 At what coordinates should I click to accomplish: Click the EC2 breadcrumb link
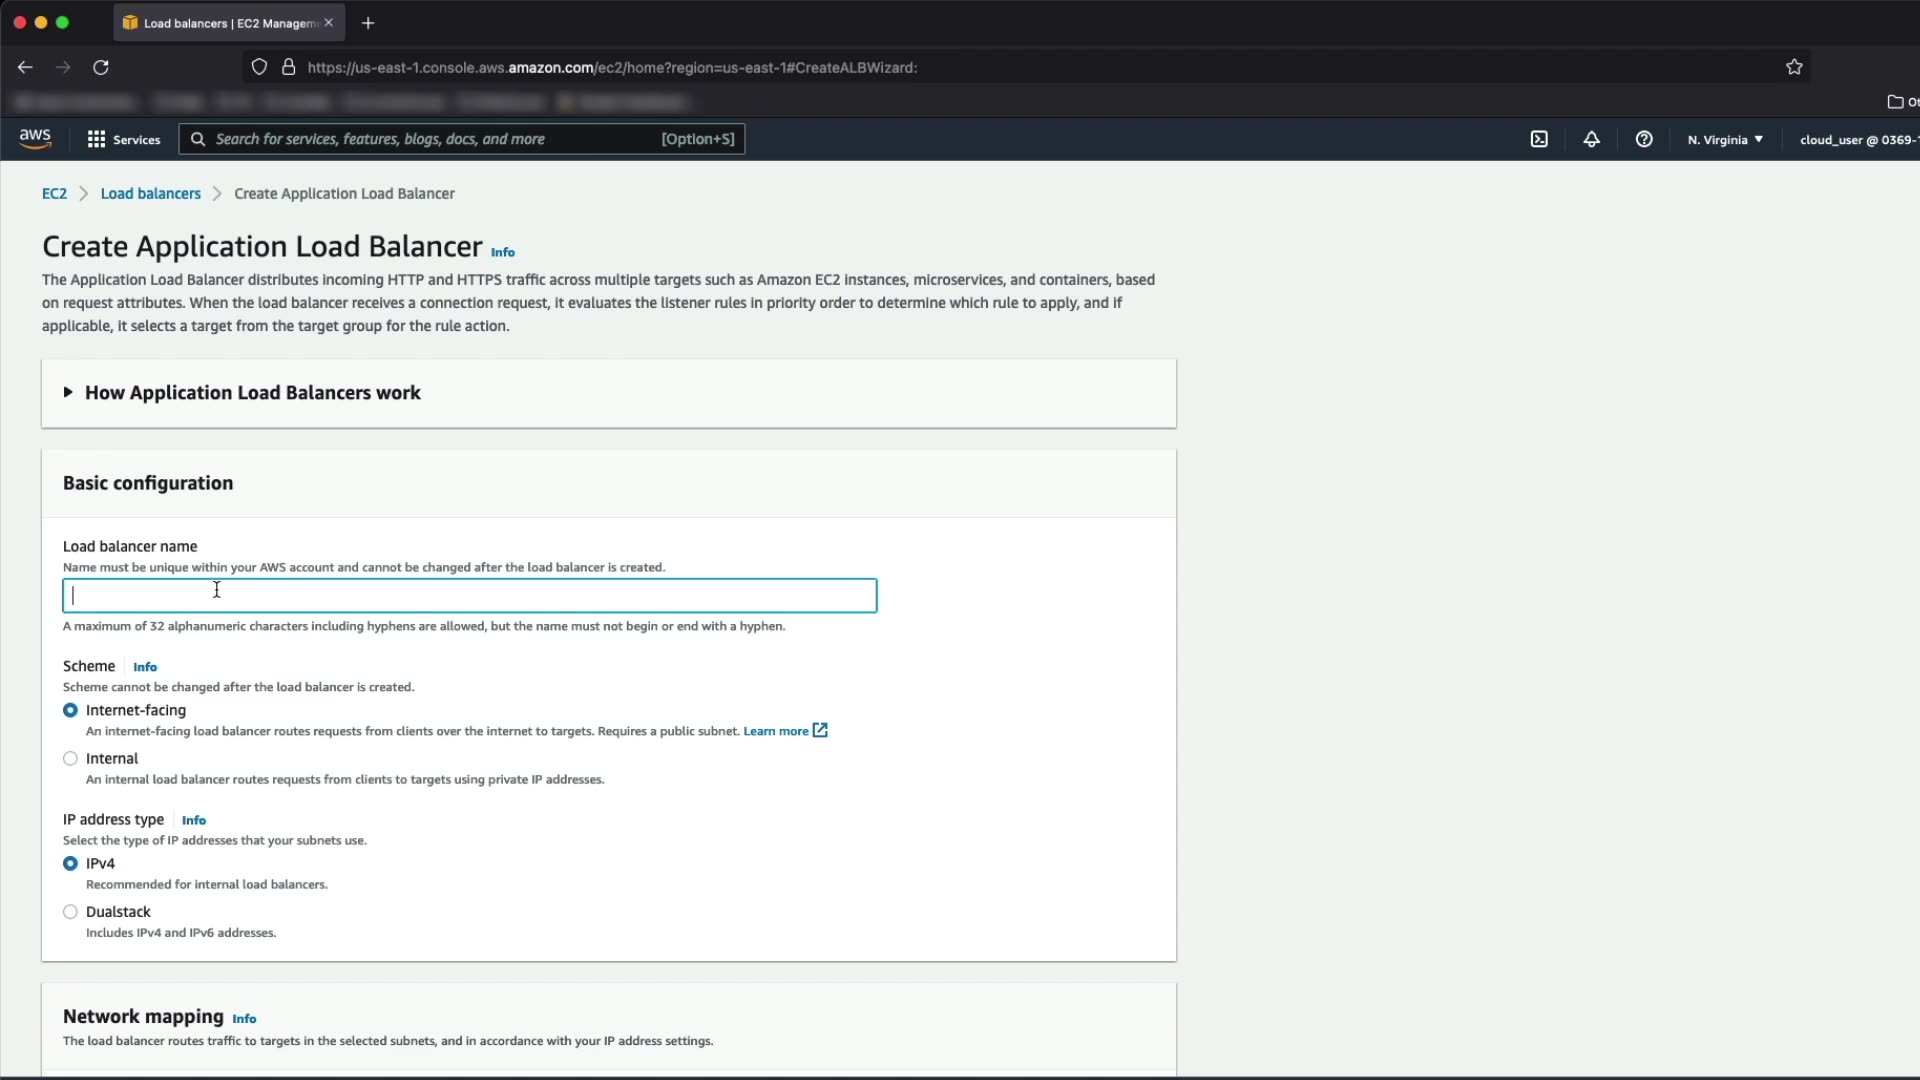pos(54,193)
